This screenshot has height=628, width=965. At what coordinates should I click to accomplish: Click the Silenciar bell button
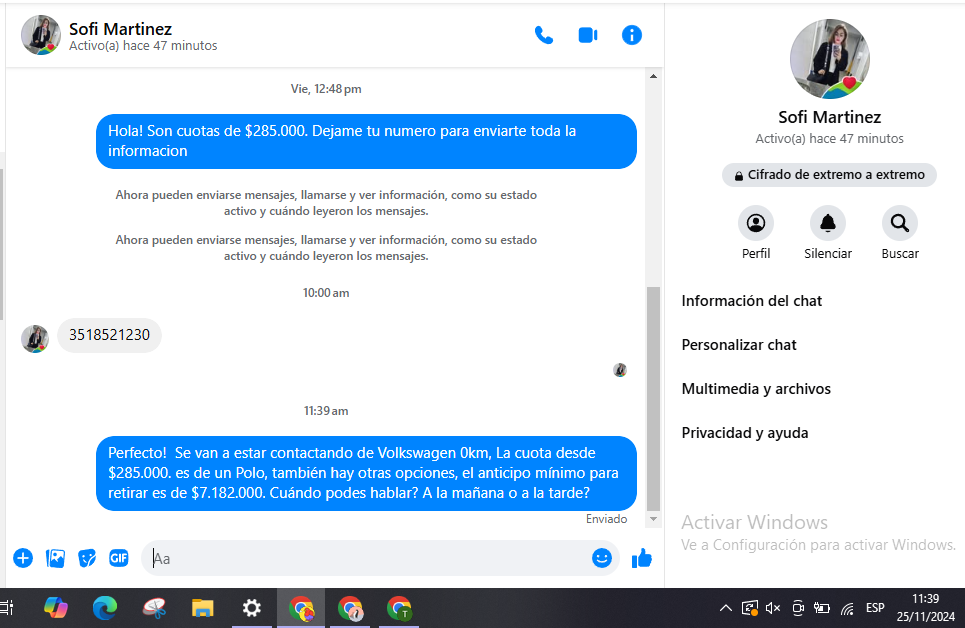pos(828,223)
